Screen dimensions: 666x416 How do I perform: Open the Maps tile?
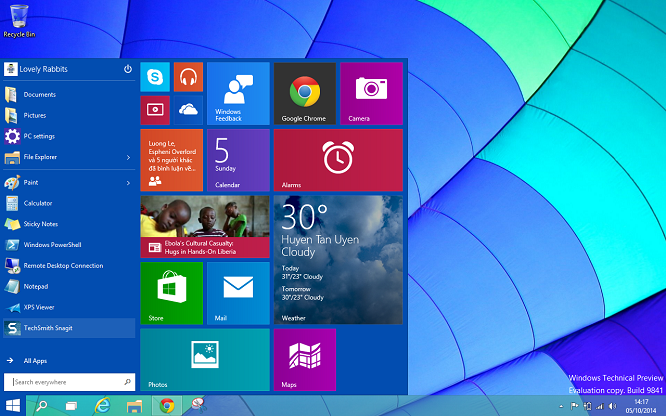(305, 360)
